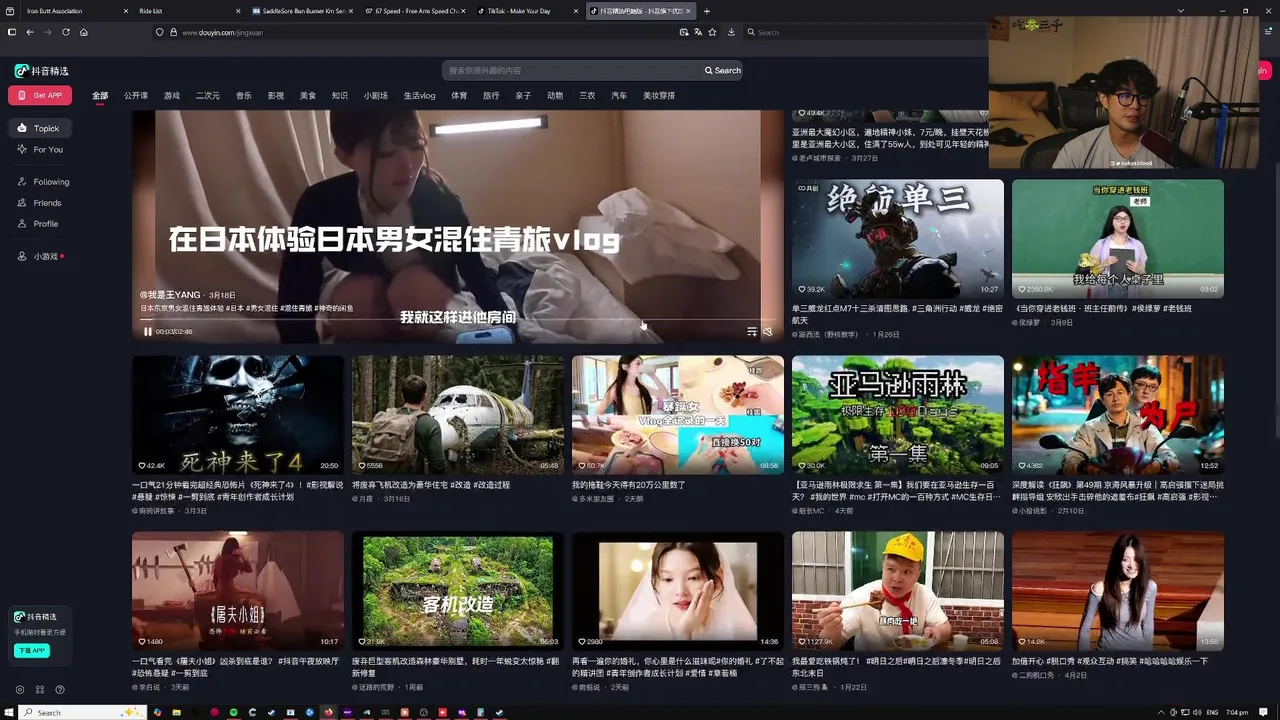1280x720 pixels.
Task: Unmute the featured video sound icon
Action: click(768, 331)
